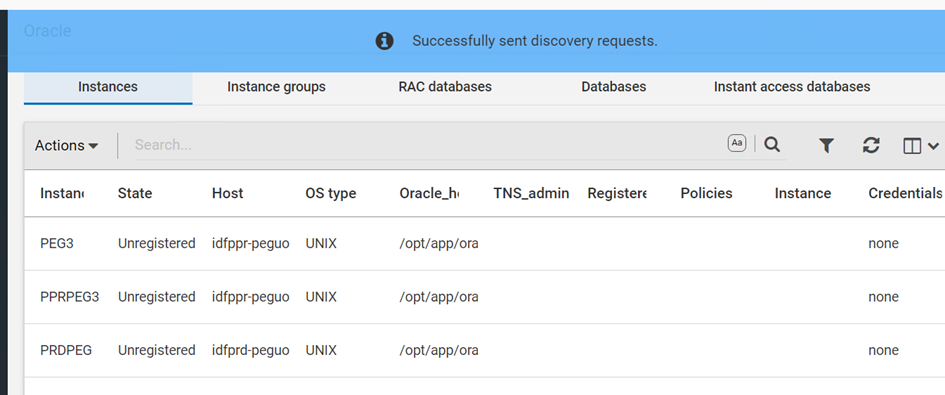Select the PEG3 instance name
The height and width of the screenshot is (395, 945).
click(57, 244)
